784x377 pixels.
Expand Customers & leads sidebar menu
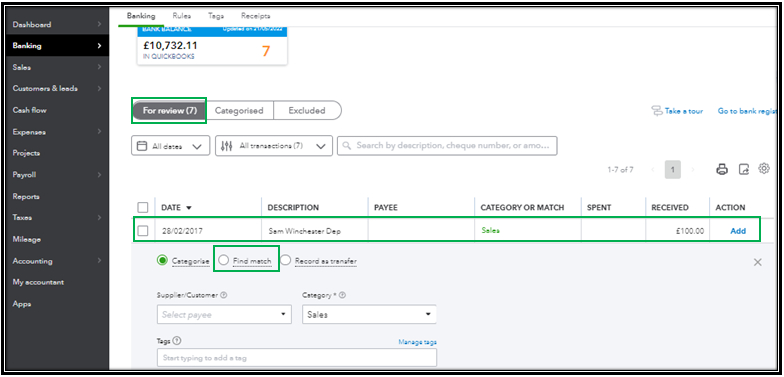tap(100, 88)
